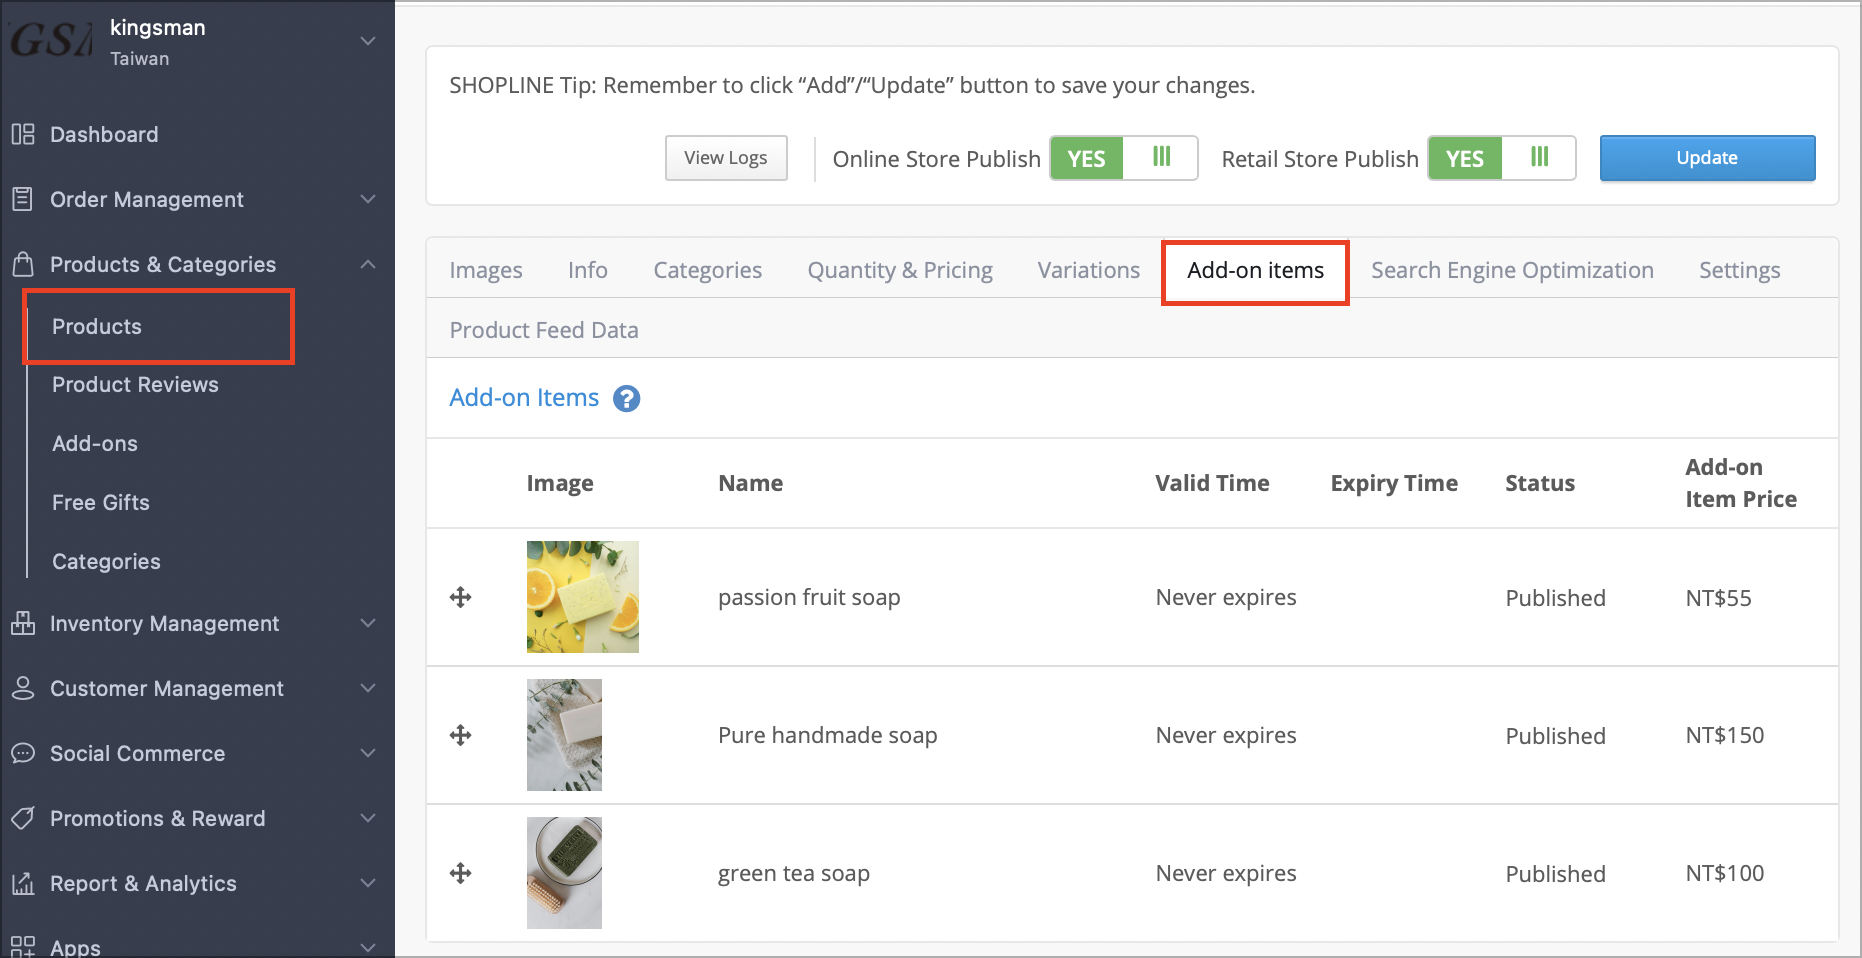
Task: Click the Add-on Items help question mark
Action: (626, 398)
